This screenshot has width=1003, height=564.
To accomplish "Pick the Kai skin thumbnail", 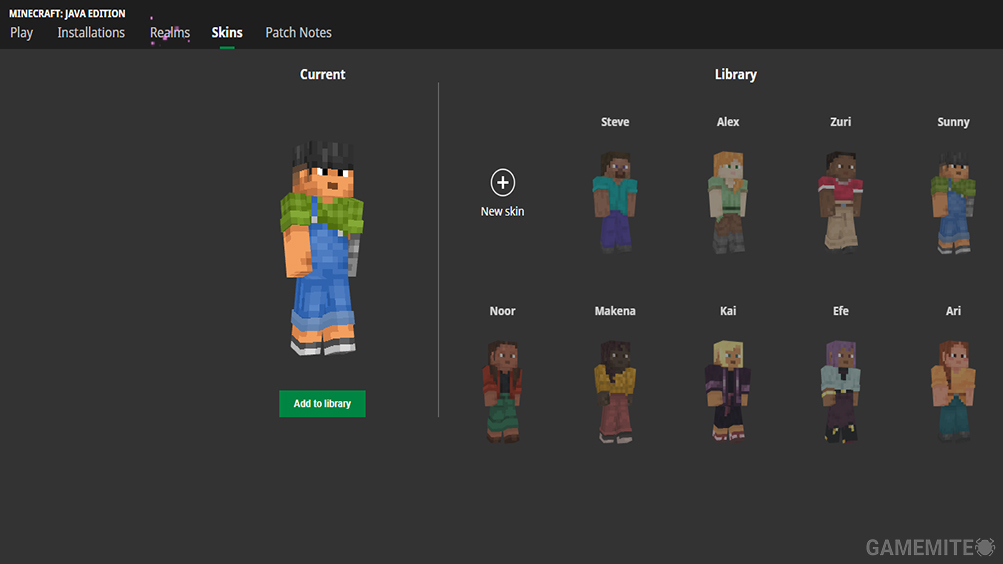I will (x=728, y=391).
